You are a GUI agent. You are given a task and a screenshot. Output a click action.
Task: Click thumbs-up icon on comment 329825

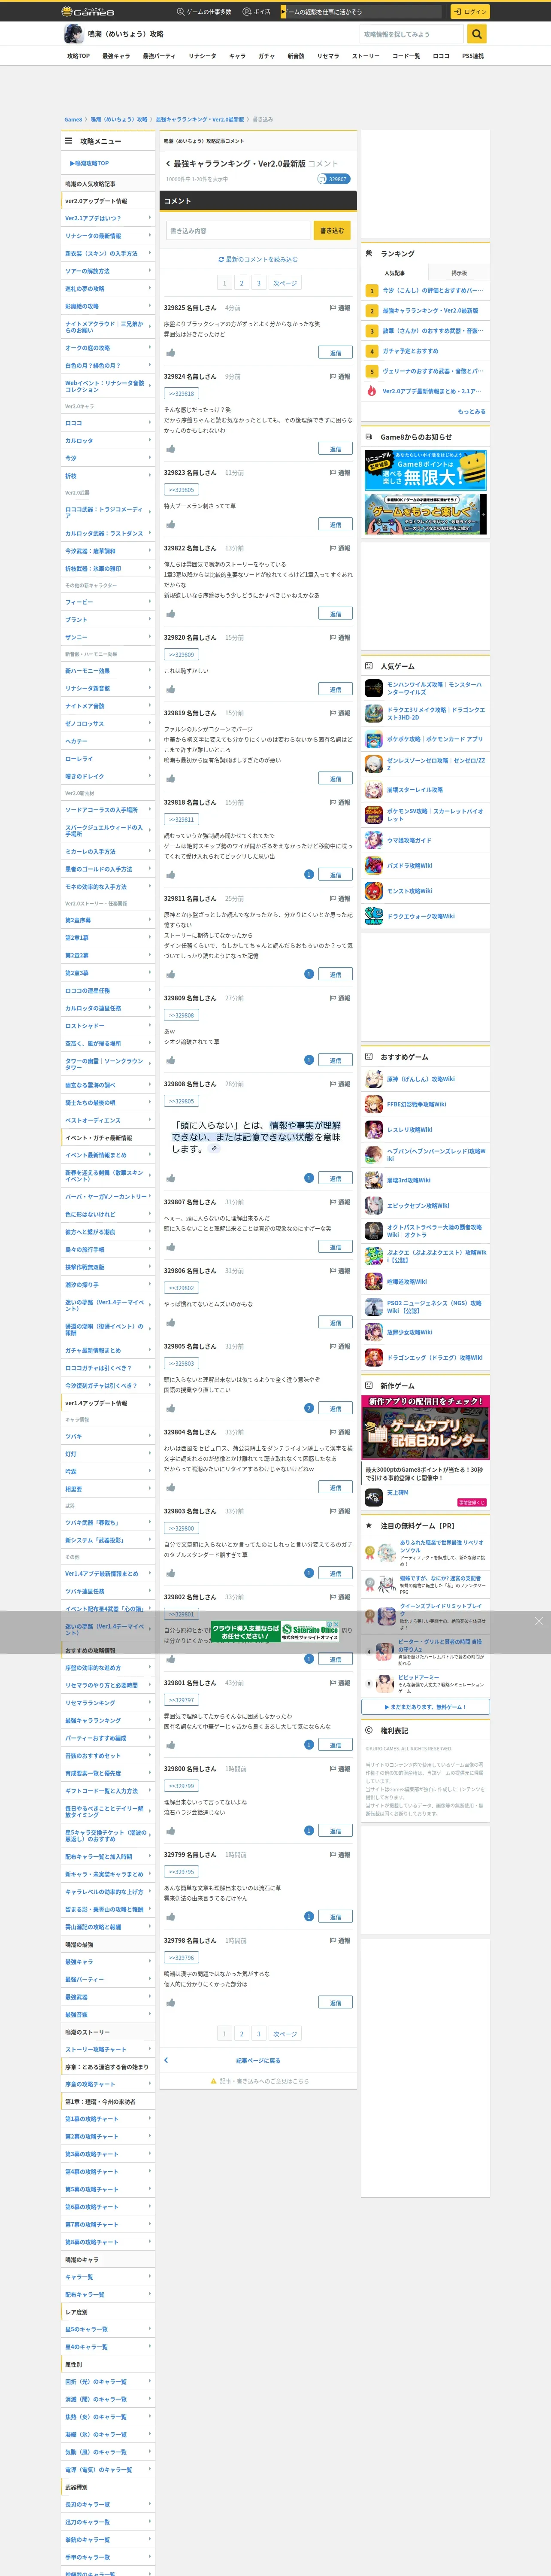pyautogui.click(x=171, y=352)
